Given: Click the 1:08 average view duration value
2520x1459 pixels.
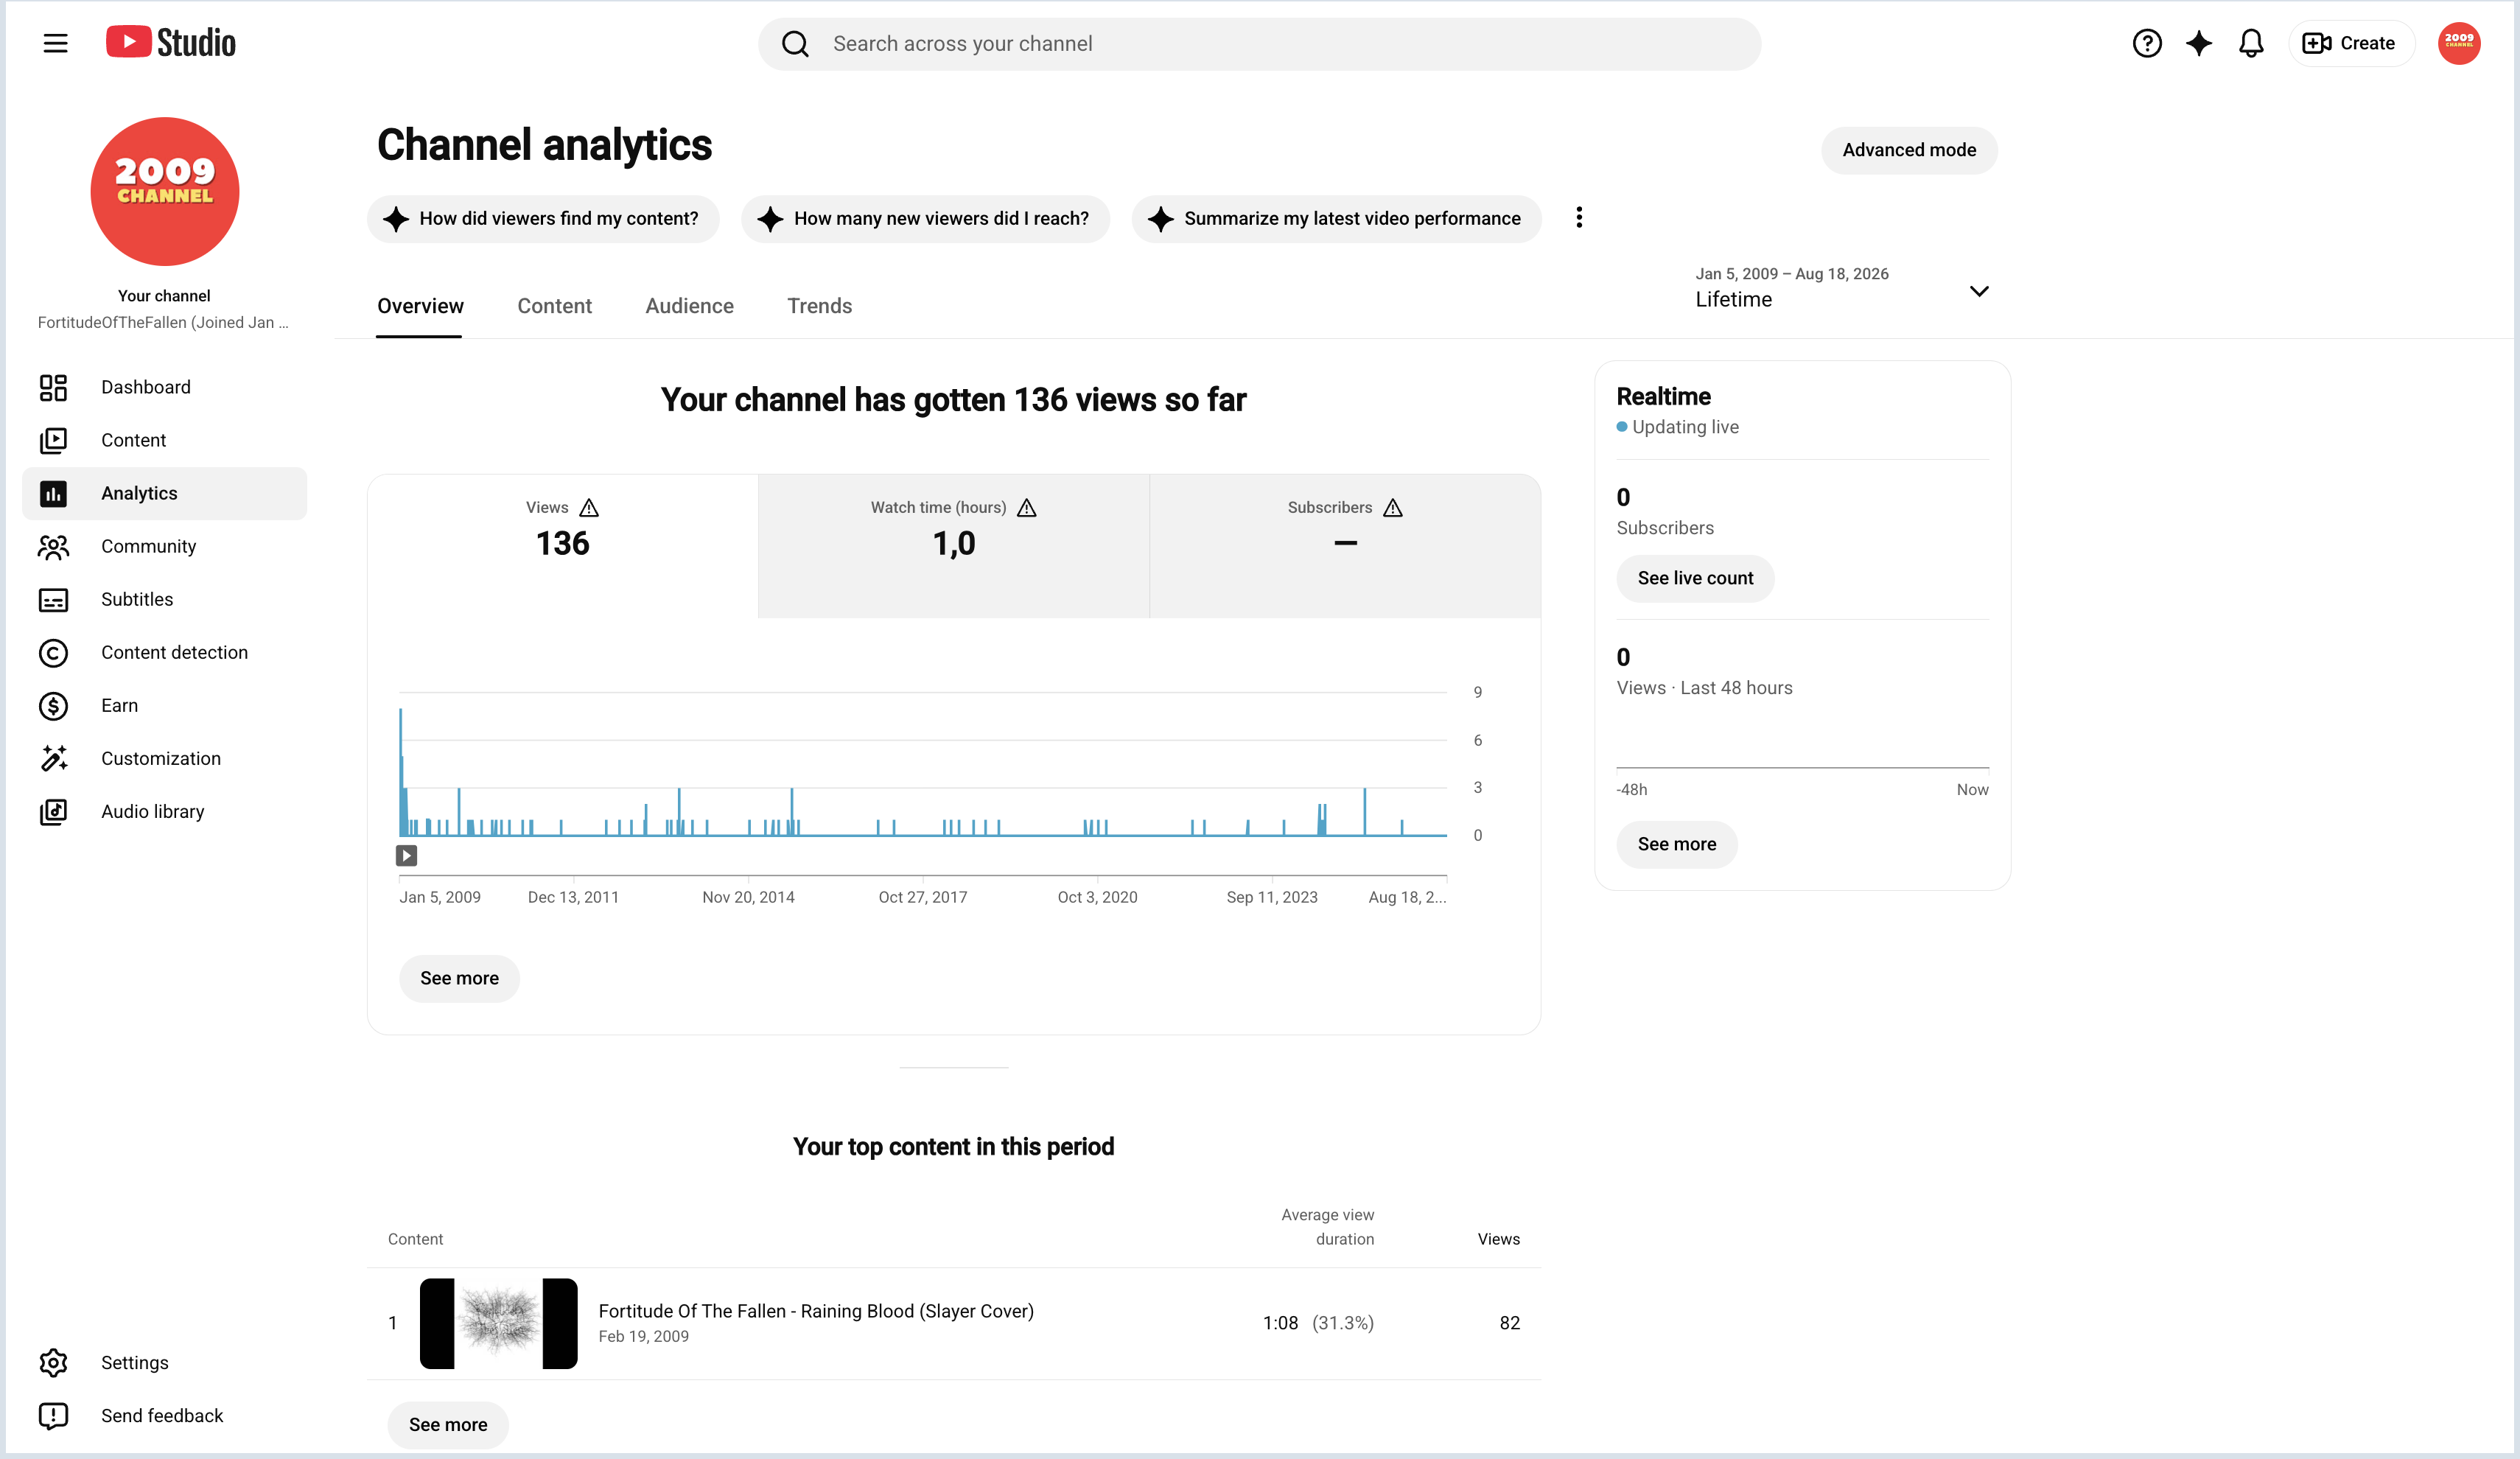Looking at the screenshot, I should pyautogui.click(x=1280, y=1323).
